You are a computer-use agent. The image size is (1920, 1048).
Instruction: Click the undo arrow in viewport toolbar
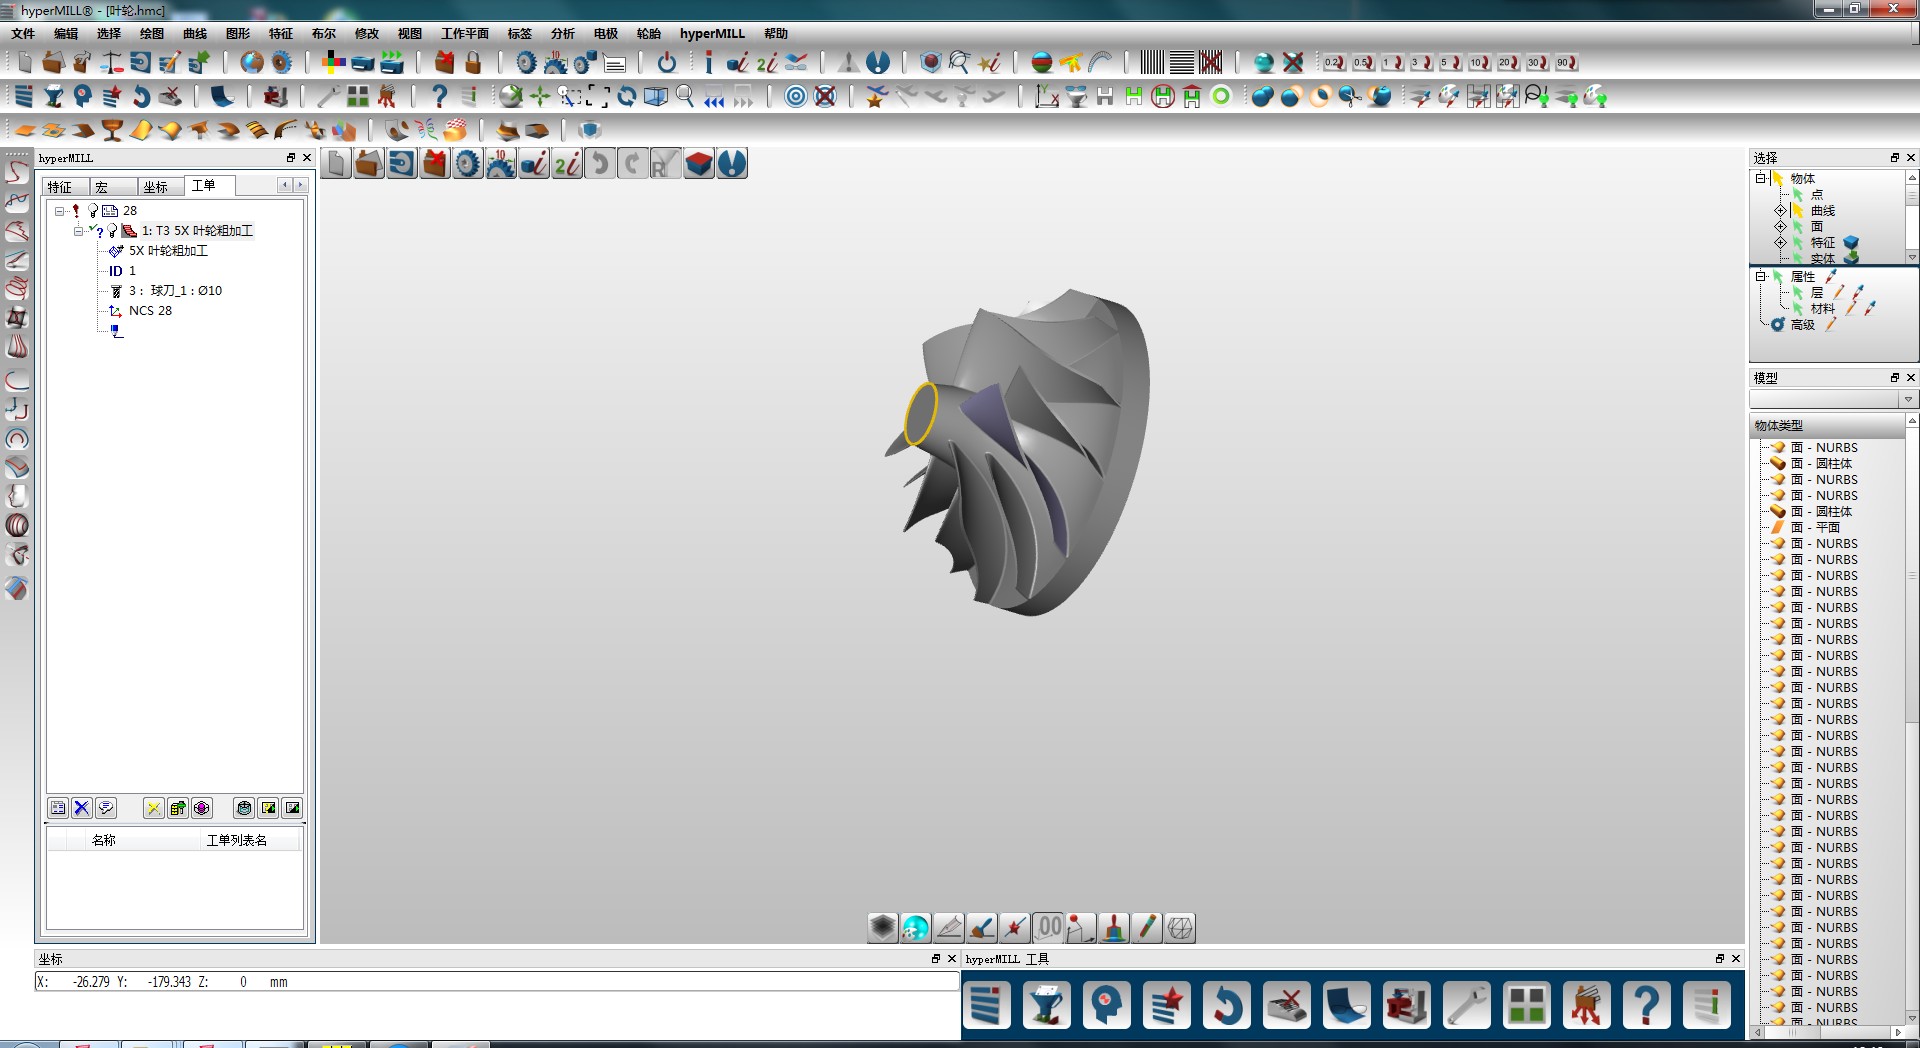point(600,163)
